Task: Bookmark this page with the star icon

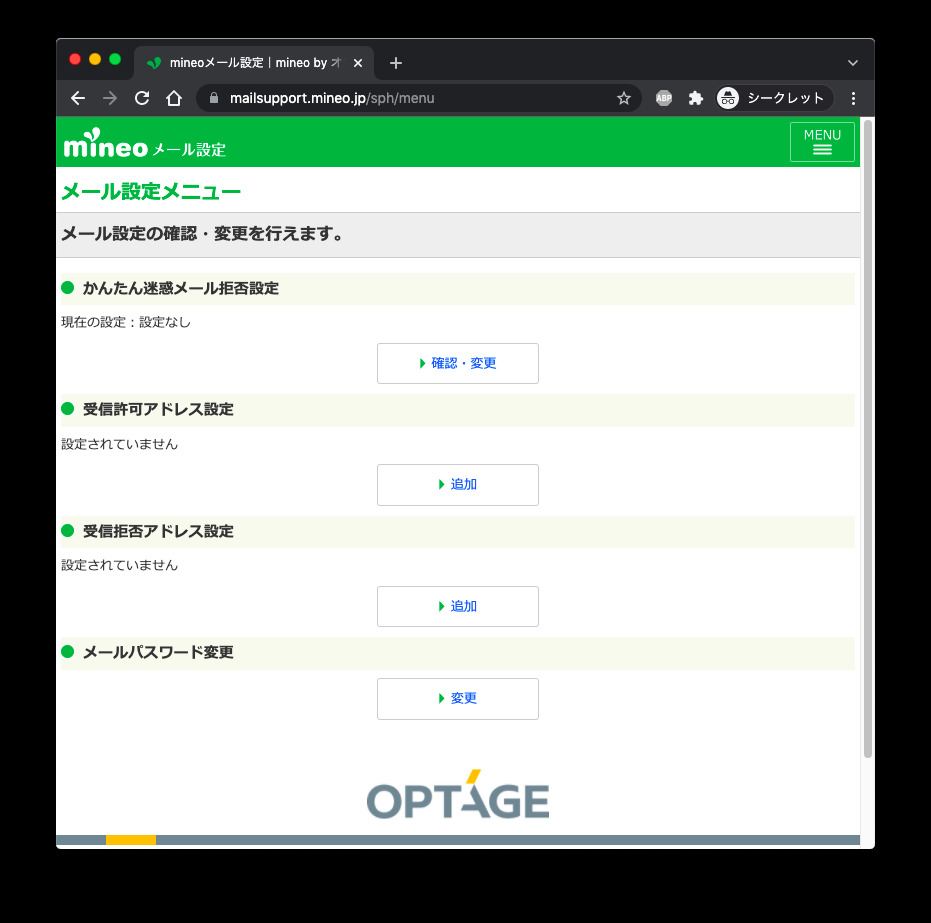Action: point(623,98)
